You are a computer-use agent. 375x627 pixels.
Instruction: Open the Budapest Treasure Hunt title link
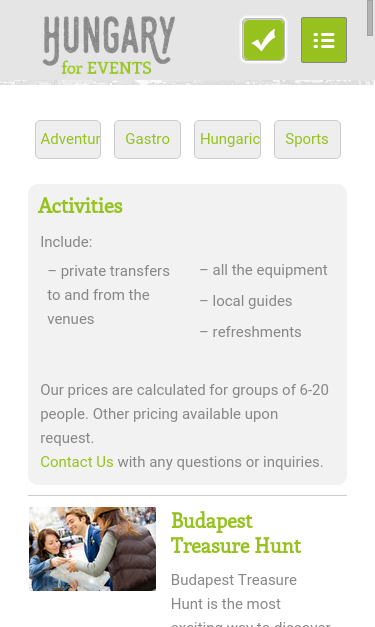click(236, 533)
